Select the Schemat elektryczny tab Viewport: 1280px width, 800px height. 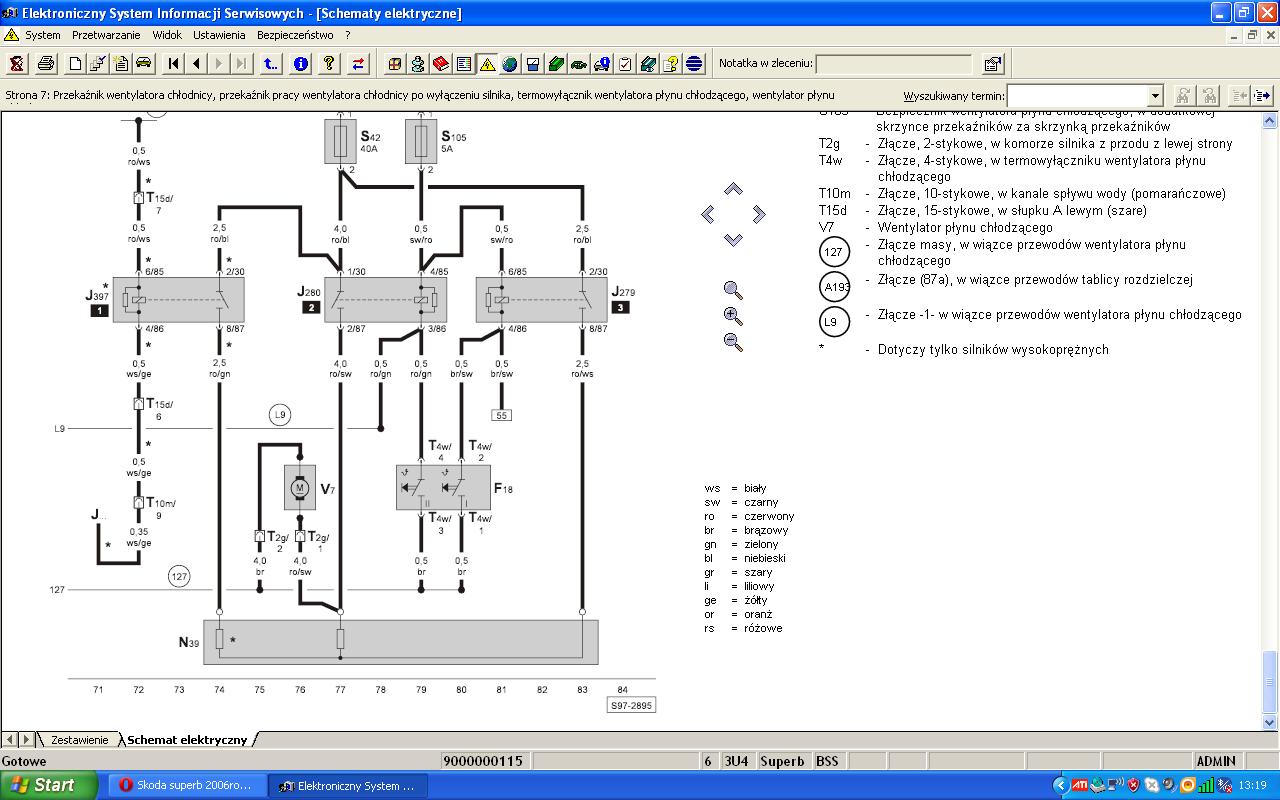[187, 740]
